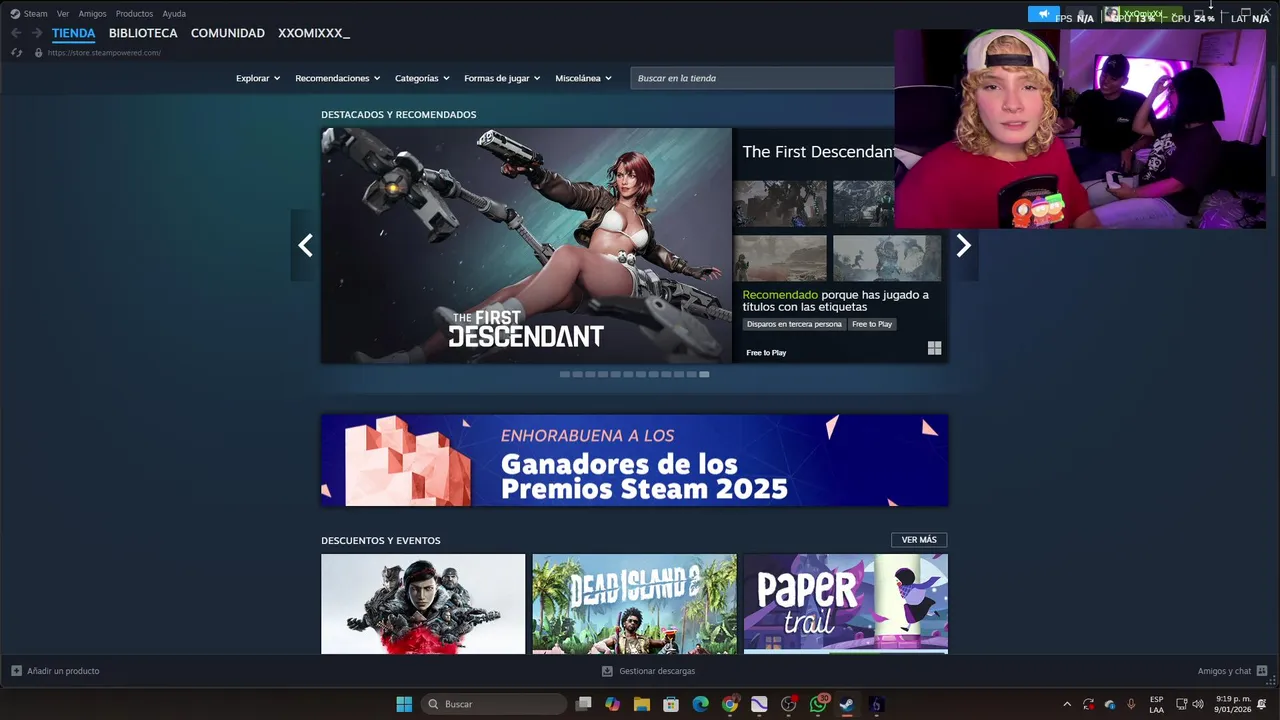Open the Ayuda menu
This screenshot has height=720, width=1280.
point(174,14)
